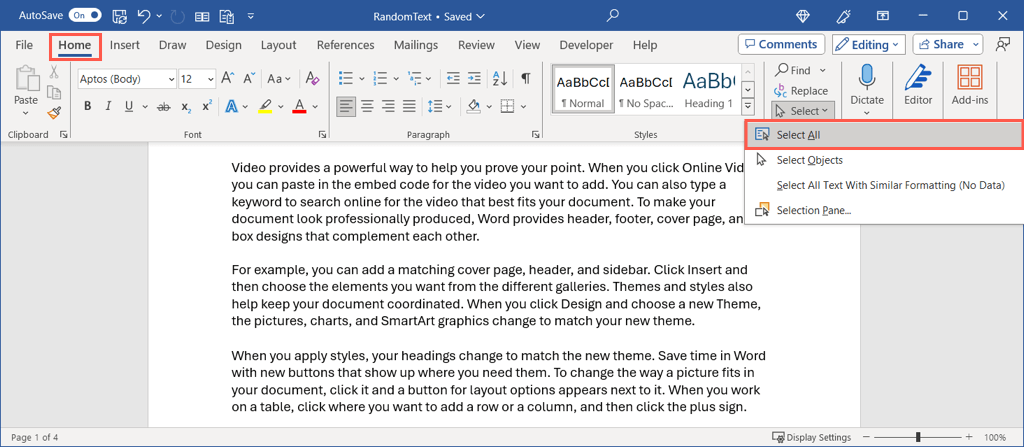Toggle show/hide paragraph marks
The height and width of the screenshot is (447, 1024).
click(x=526, y=78)
